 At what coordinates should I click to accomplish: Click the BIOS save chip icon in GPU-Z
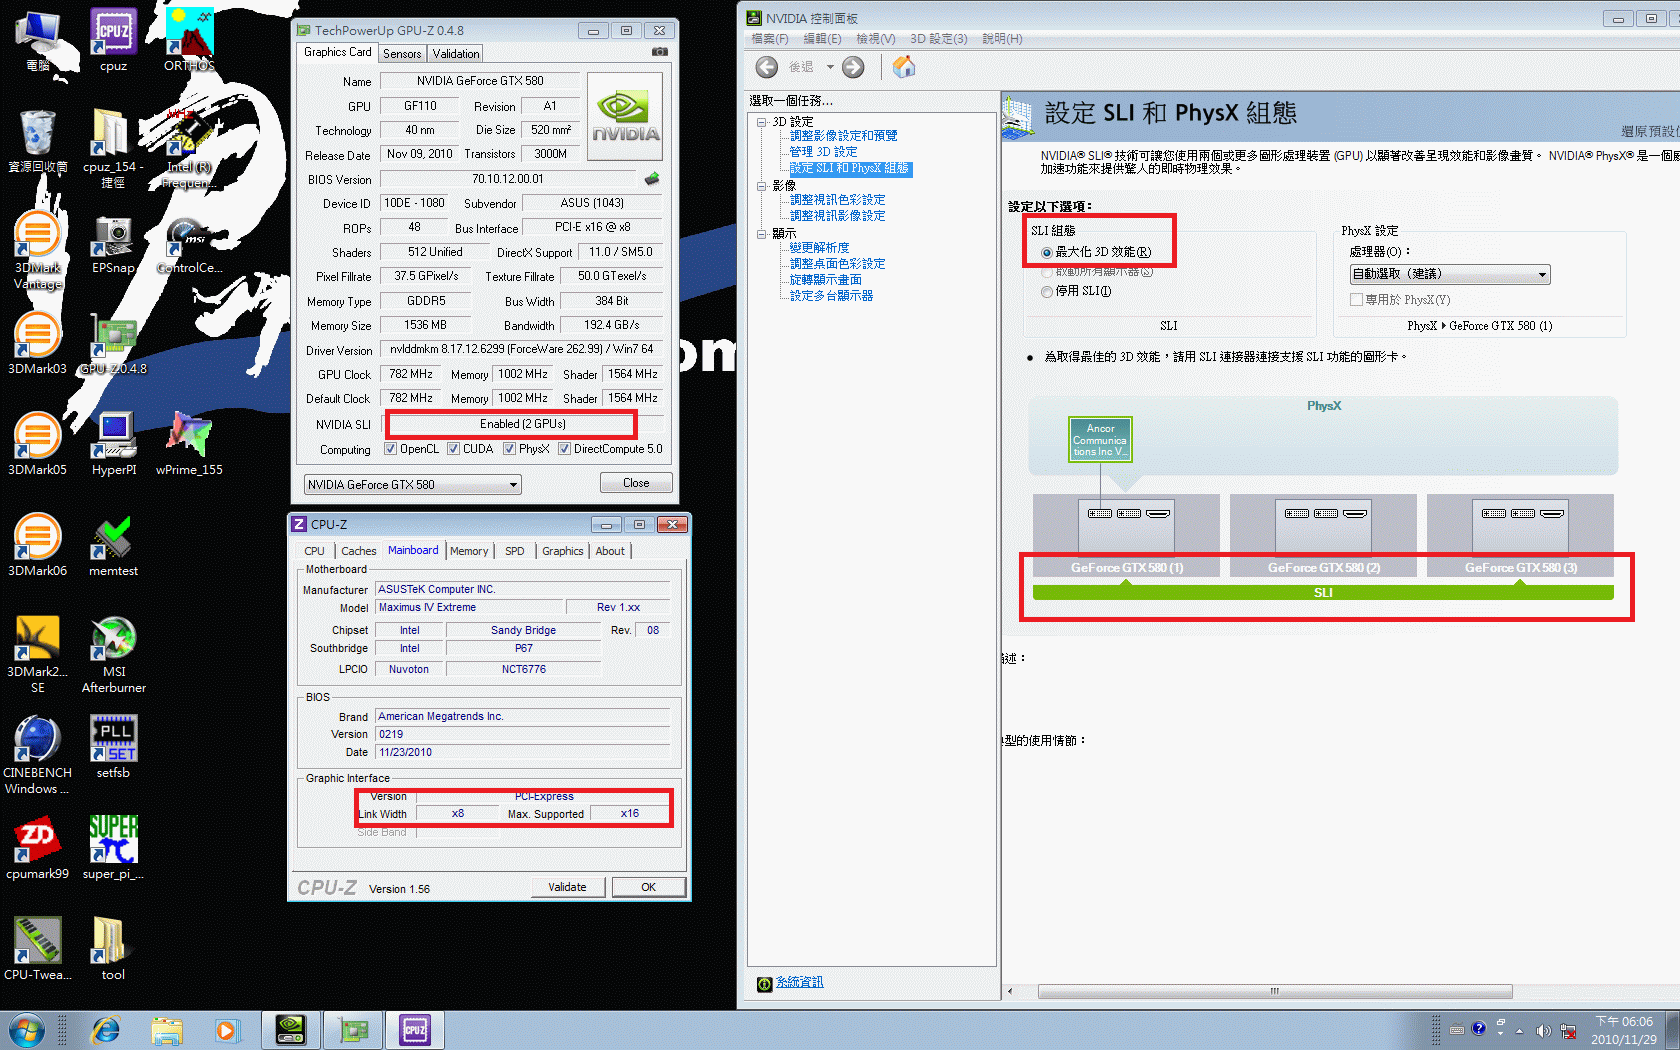(x=652, y=179)
